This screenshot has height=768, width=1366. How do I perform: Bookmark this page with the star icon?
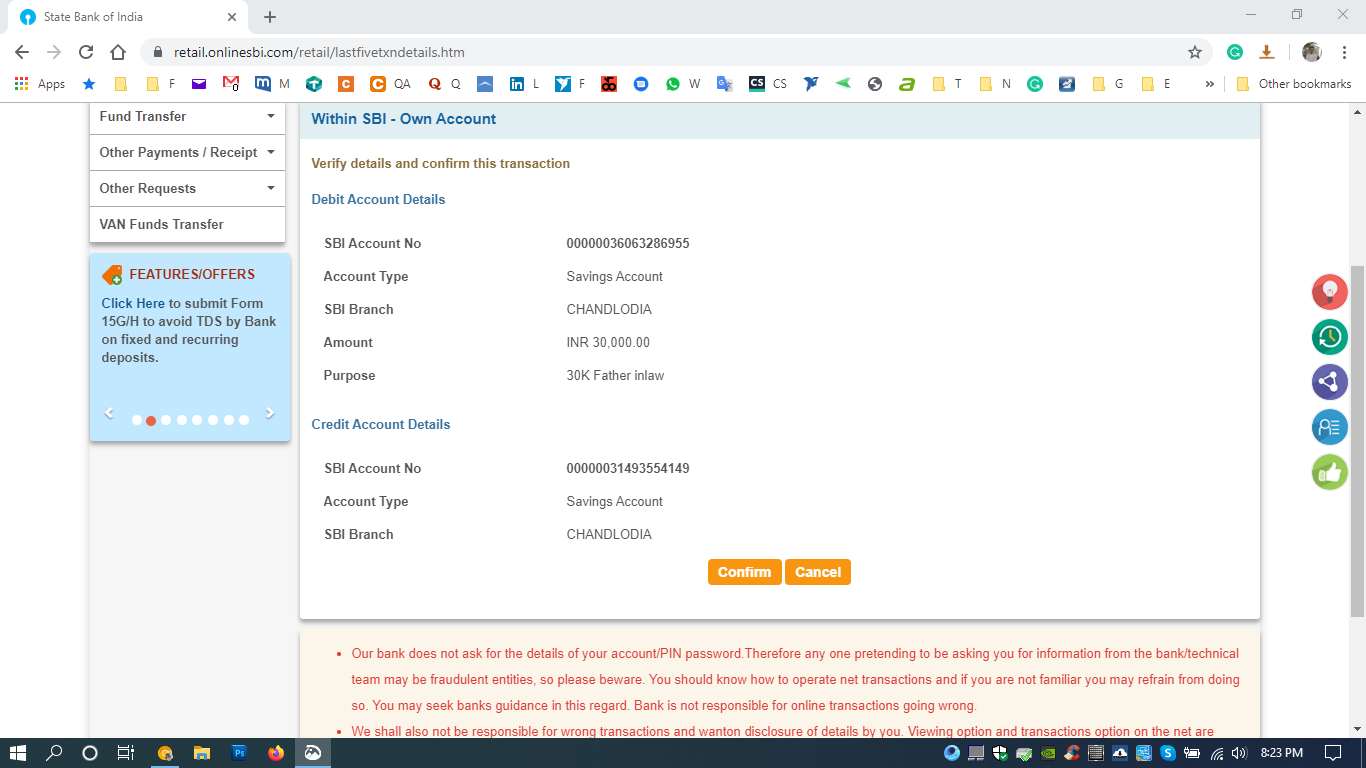1194,52
